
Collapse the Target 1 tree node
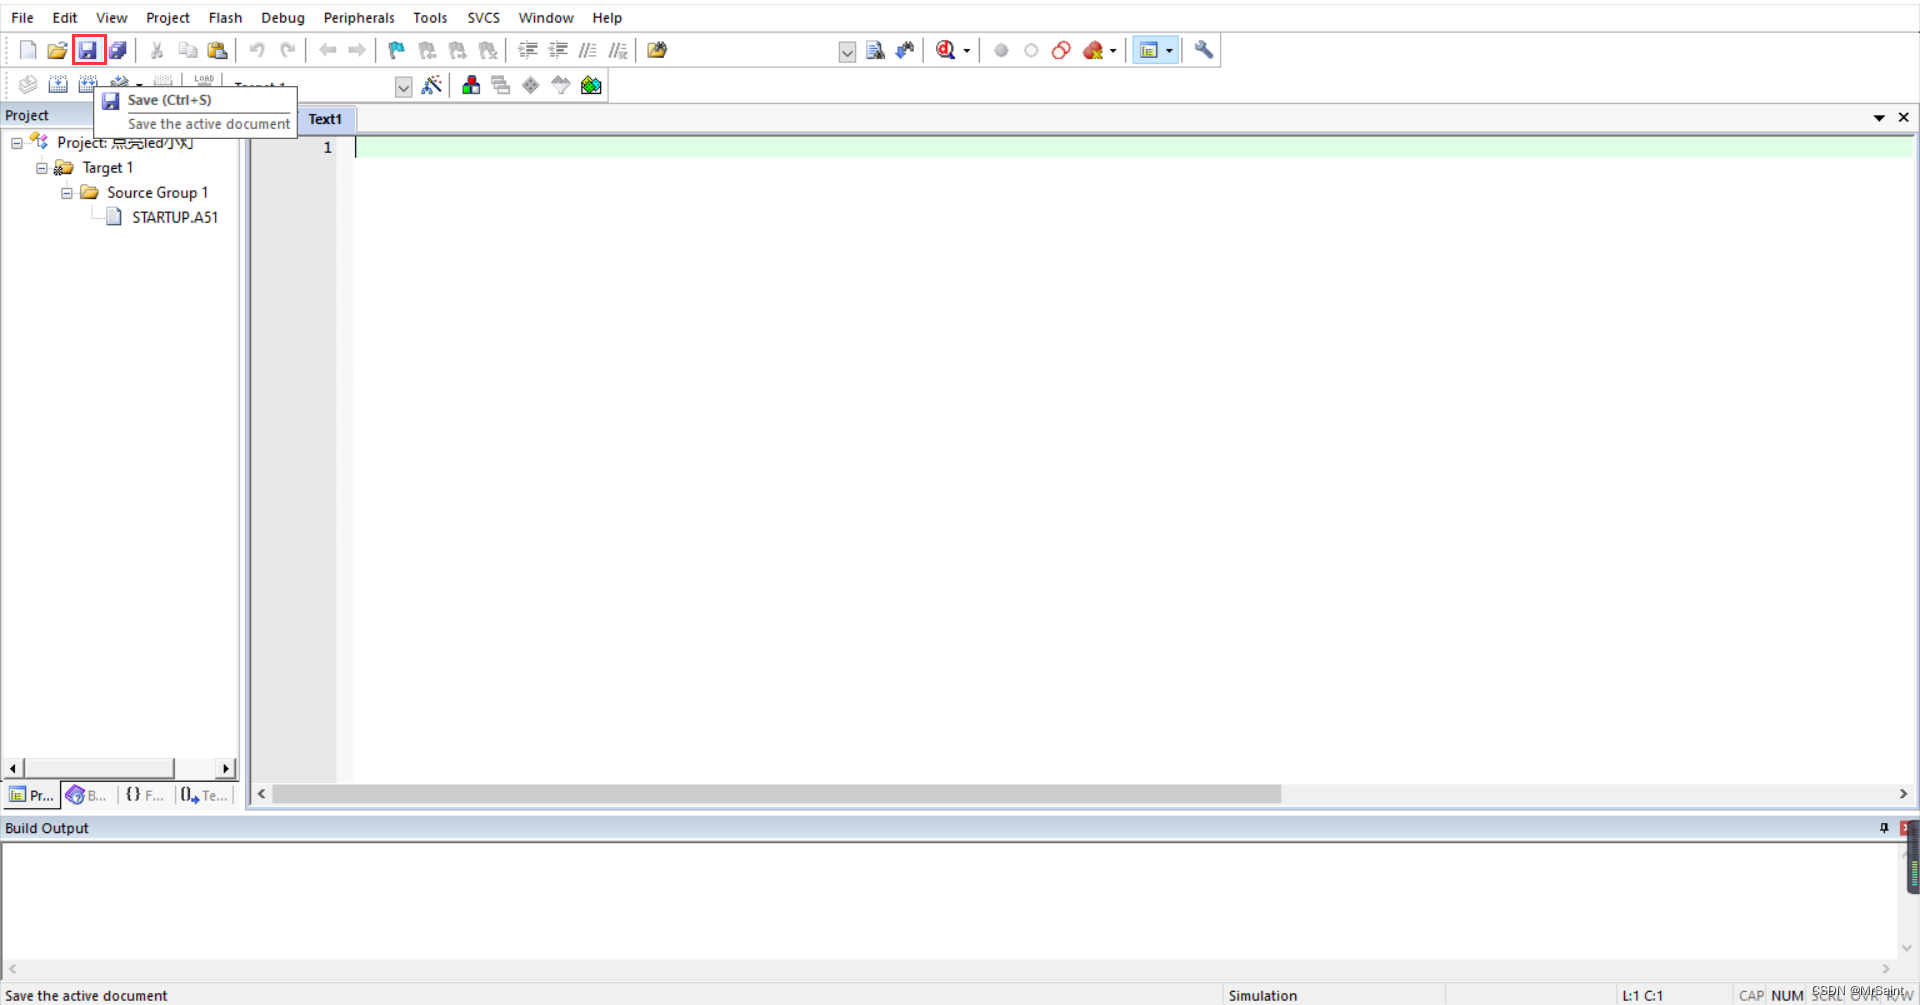pyautogui.click(x=42, y=168)
